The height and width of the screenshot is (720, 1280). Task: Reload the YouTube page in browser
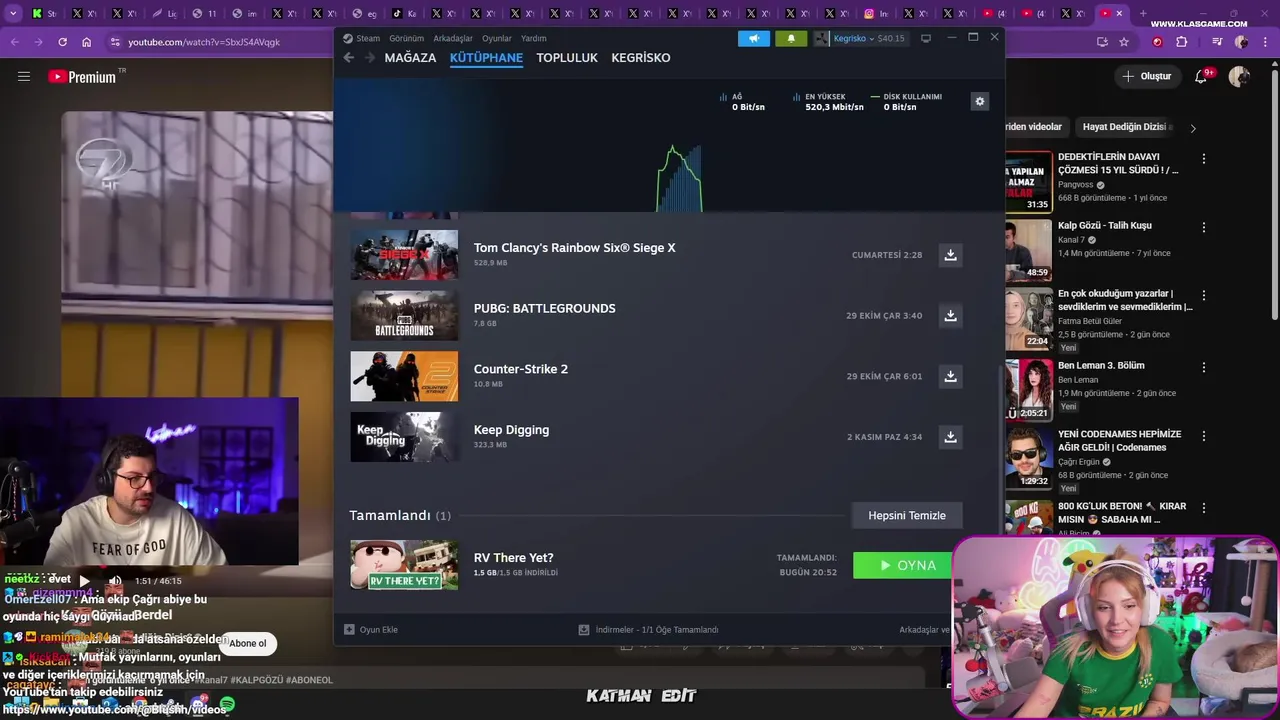[x=62, y=42]
